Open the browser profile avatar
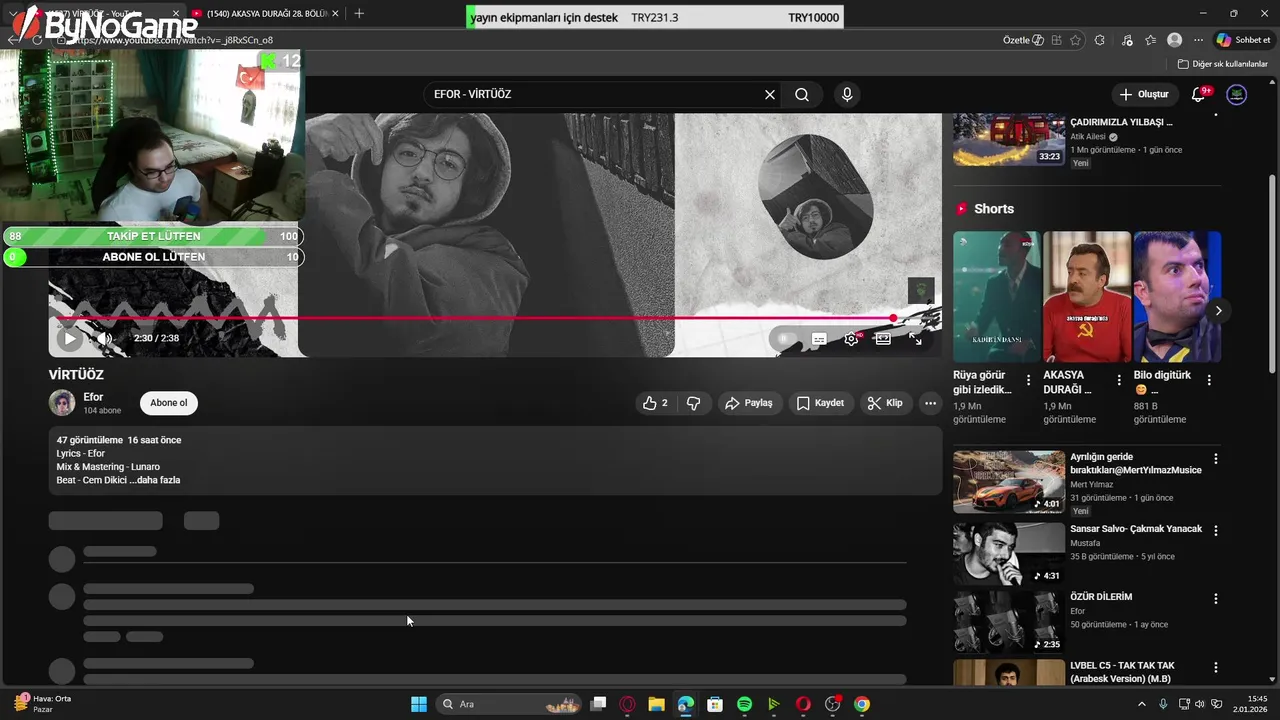This screenshot has width=1280, height=720. (1175, 40)
